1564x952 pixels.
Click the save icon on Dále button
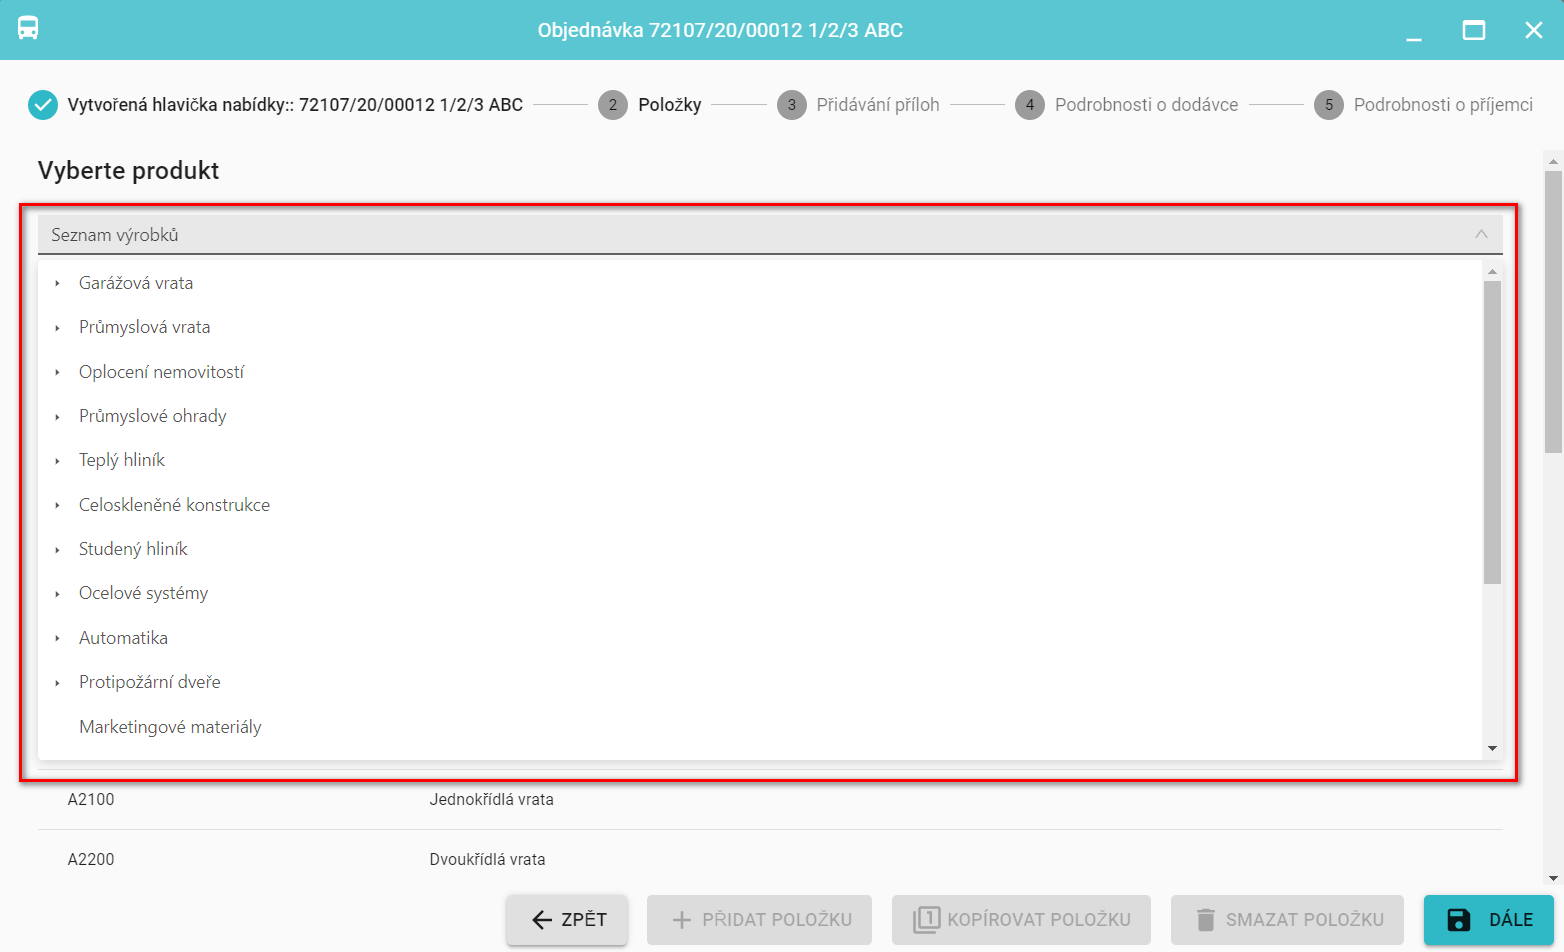[x=1459, y=920]
